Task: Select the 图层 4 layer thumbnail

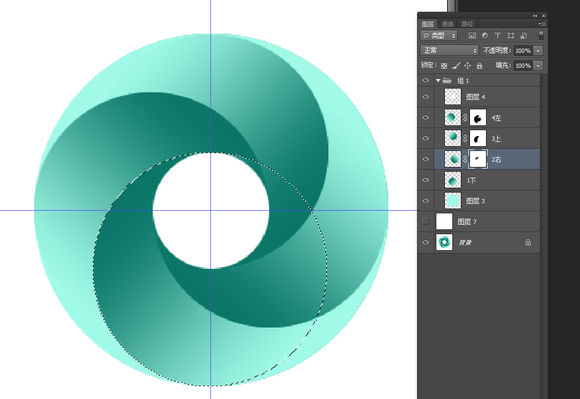Action: [453, 97]
